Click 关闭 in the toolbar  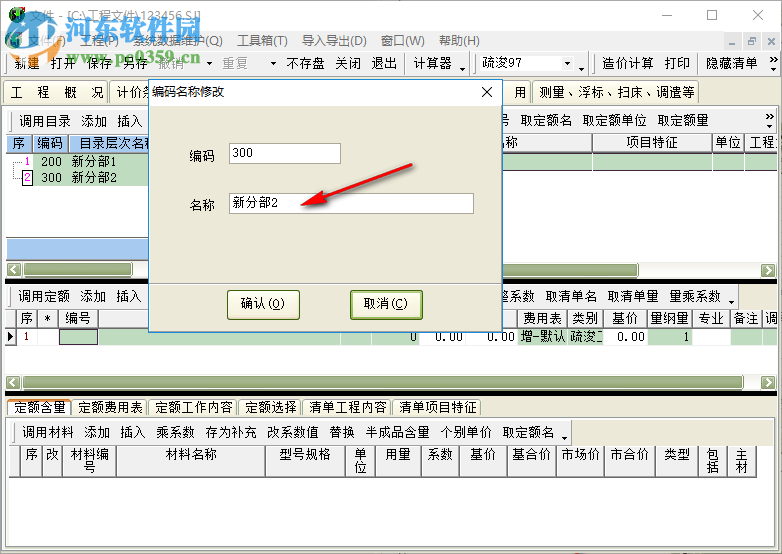(x=348, y=63)
